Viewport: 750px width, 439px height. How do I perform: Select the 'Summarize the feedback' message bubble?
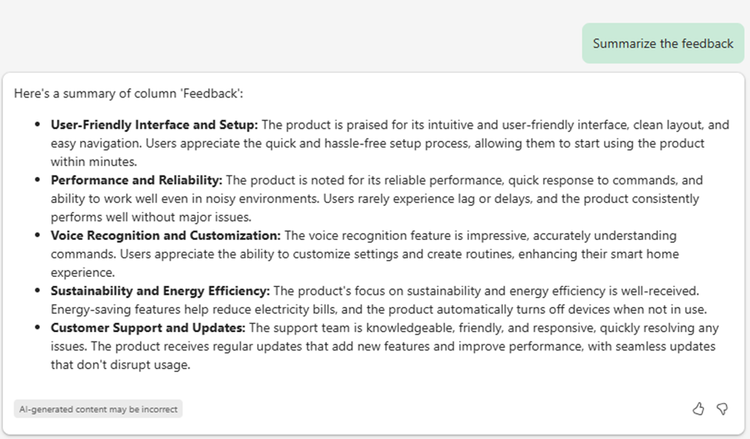663,44
